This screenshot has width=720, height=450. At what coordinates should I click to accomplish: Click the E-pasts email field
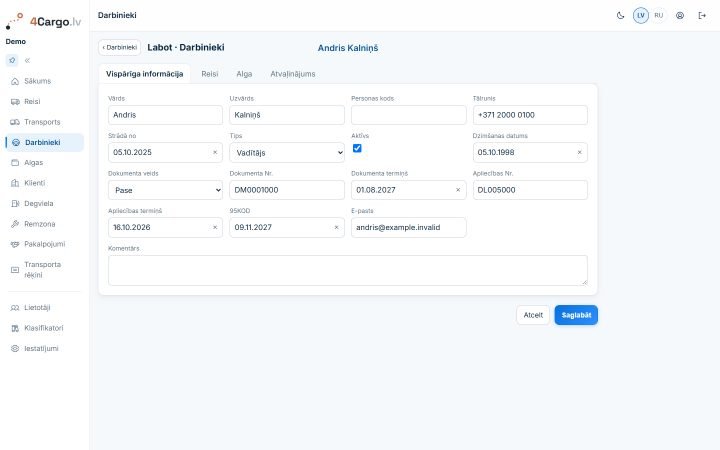409,227
